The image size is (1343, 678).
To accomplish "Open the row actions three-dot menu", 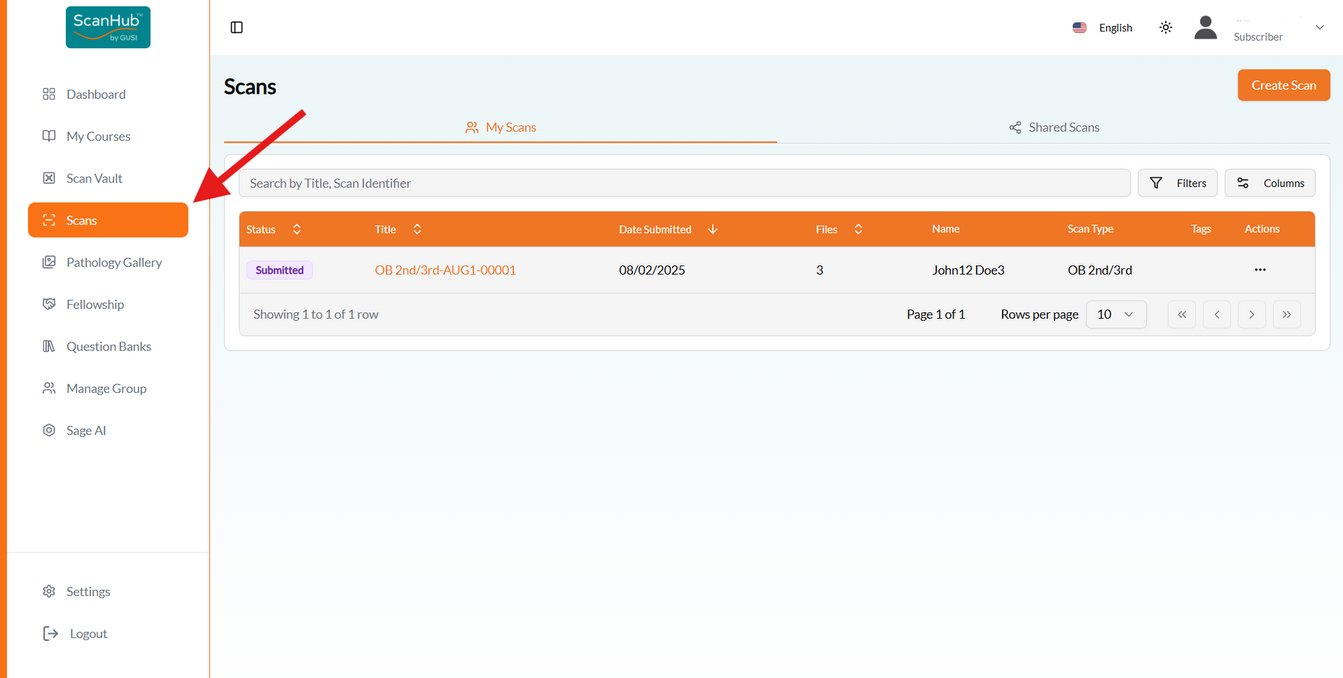I will pos(1260,270).
